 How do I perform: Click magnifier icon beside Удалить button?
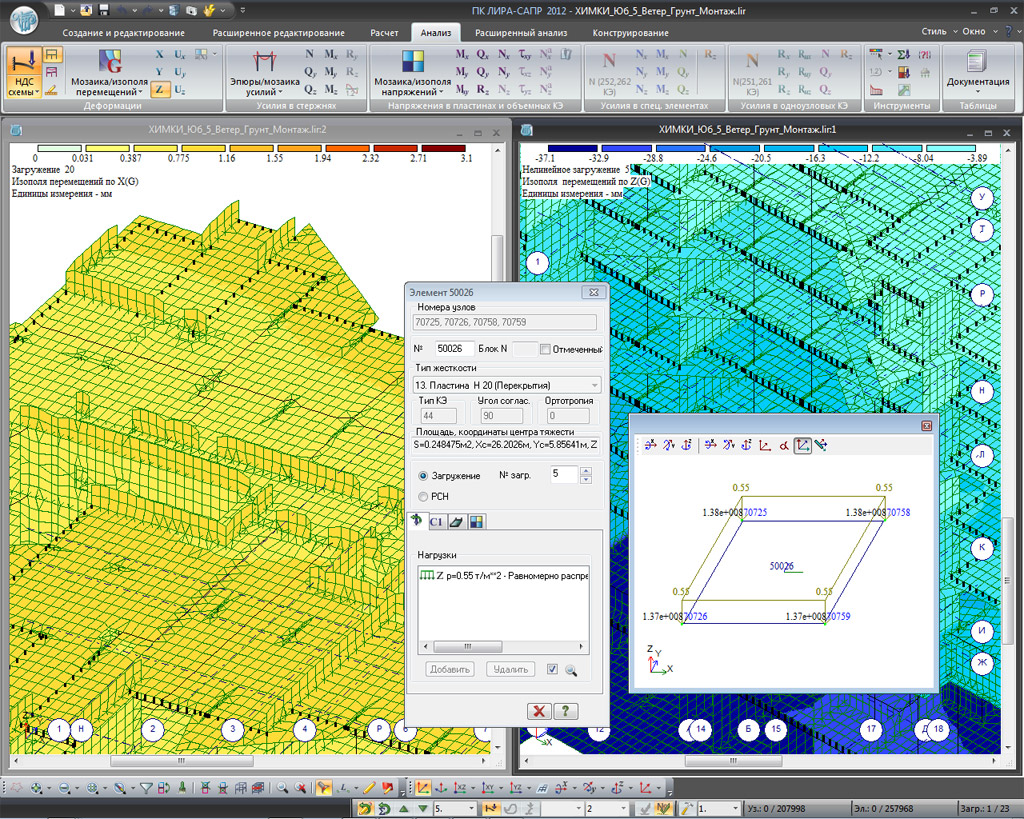pyautogui.click(x=572, y=670)
